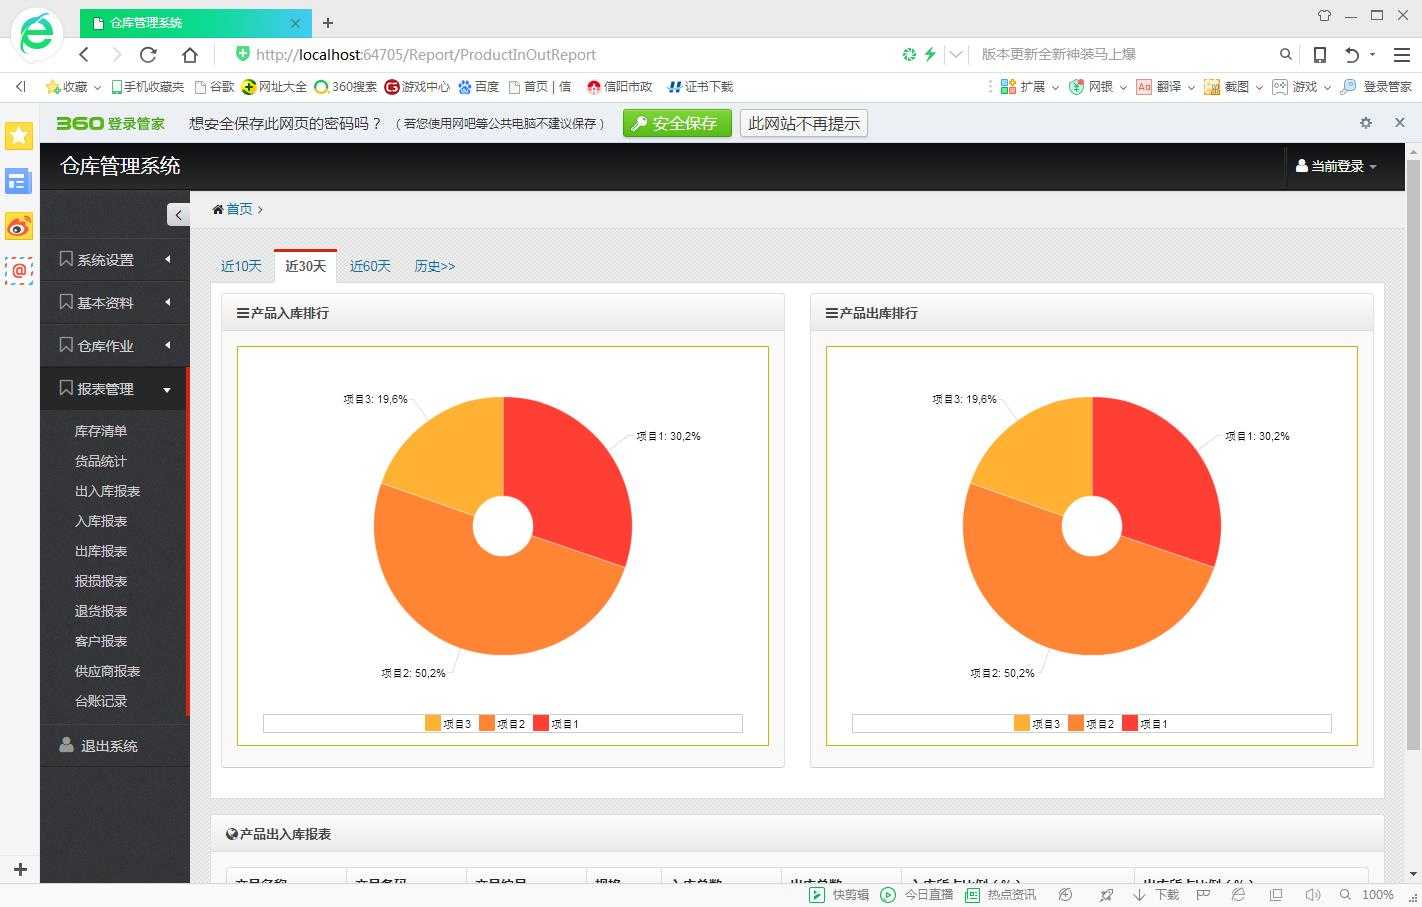Toggle 项目2 legend swatch in 出库 chart
1422x907 pixels.
(1076, 723)
